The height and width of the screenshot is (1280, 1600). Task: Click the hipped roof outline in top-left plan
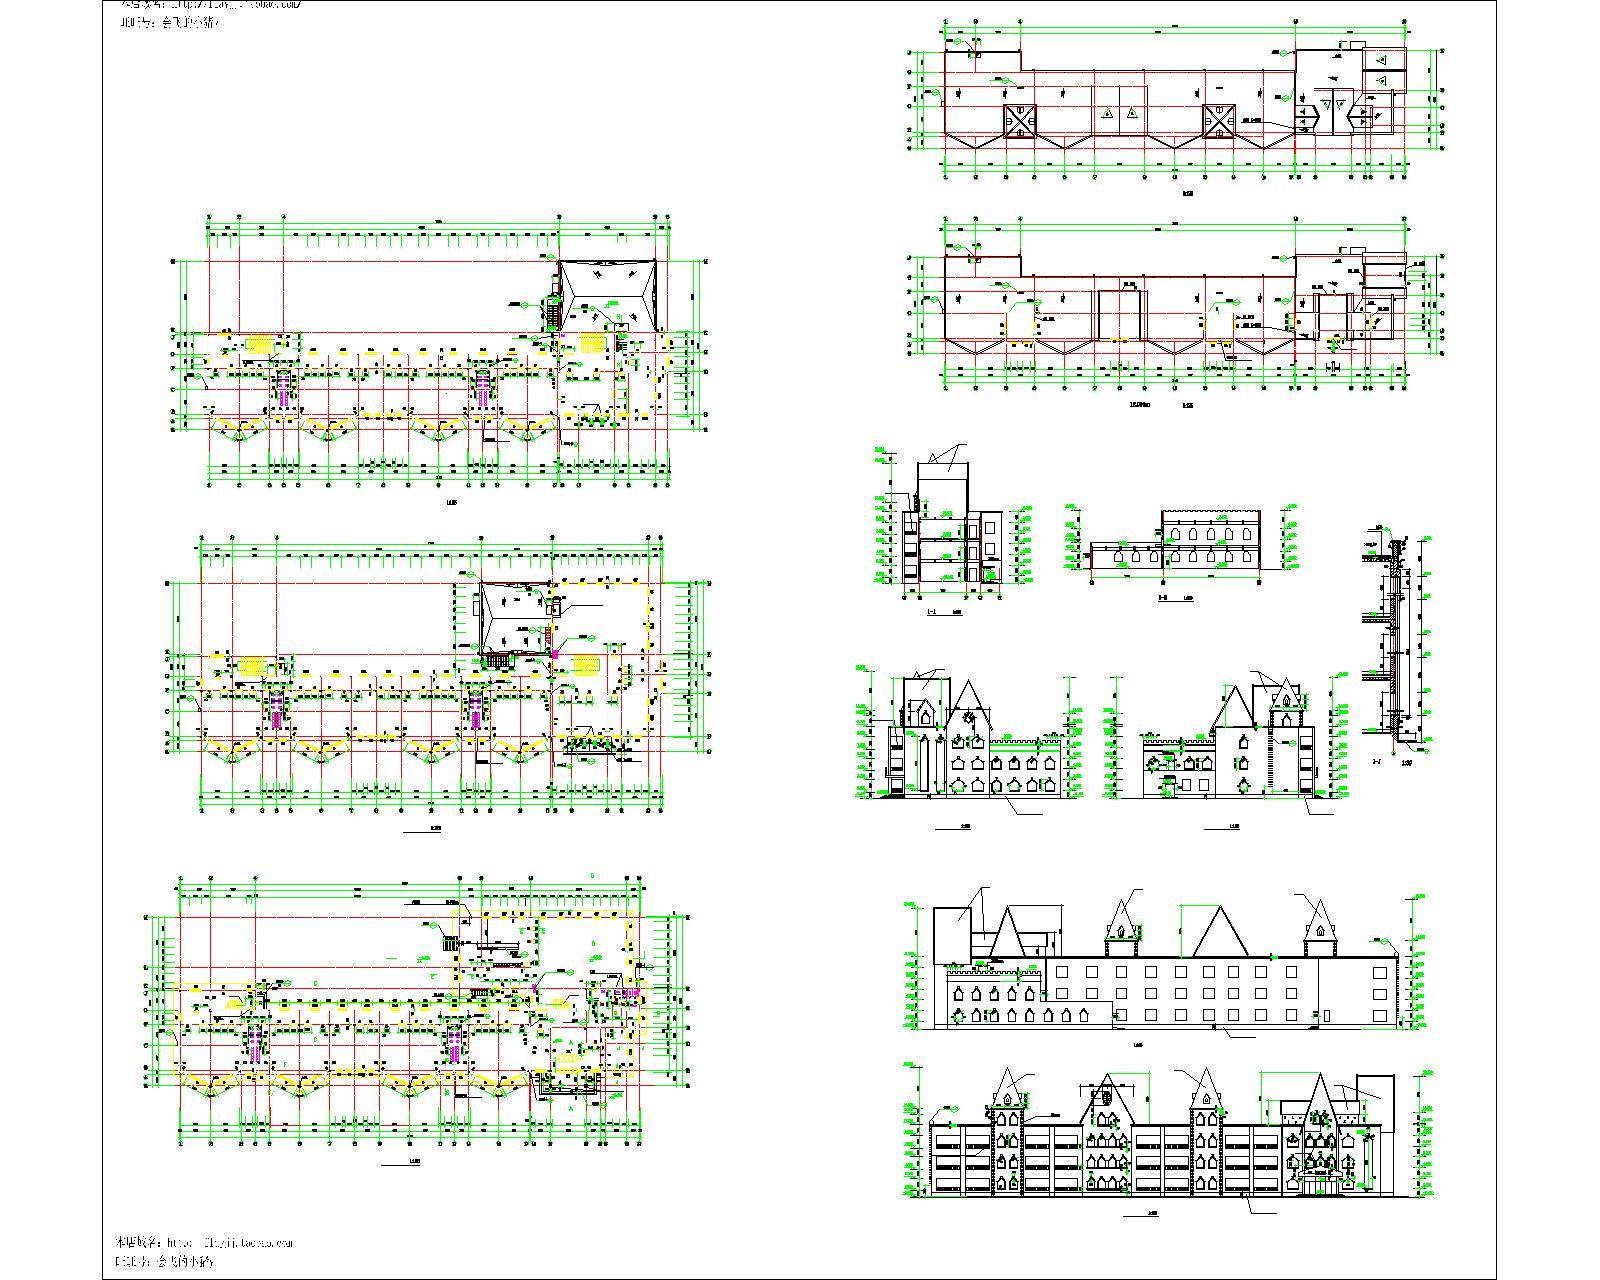click(607, 295)
